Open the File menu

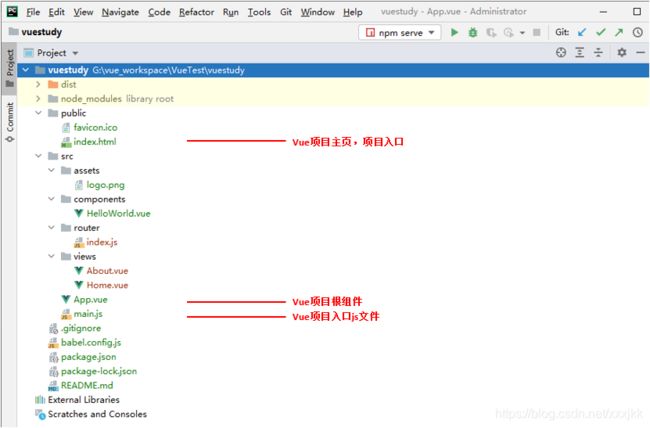pos(33,12)
